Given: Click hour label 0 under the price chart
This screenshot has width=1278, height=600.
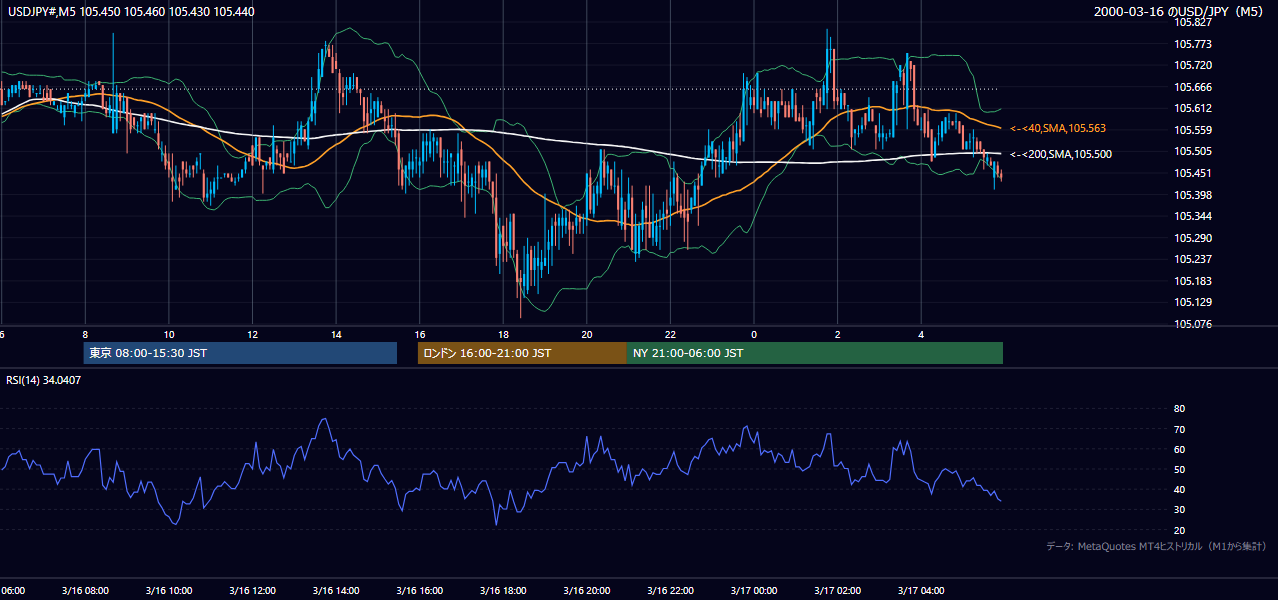Looking at the screenshot, I should point(754,334).
